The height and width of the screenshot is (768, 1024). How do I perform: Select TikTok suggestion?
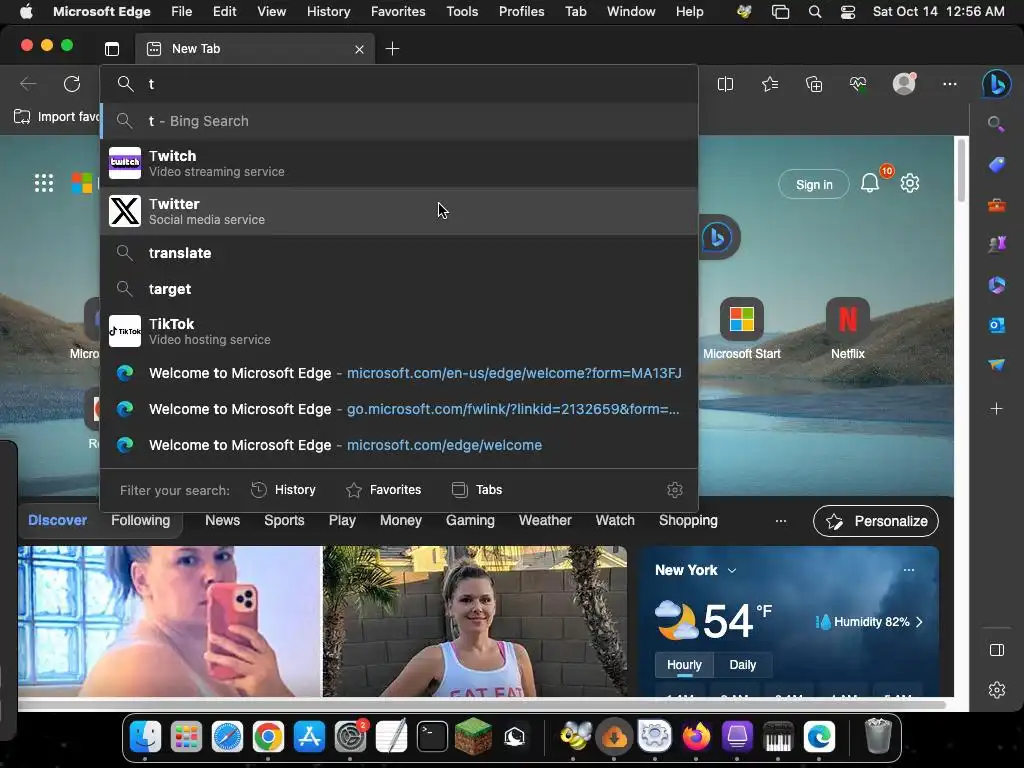point(398,331)
